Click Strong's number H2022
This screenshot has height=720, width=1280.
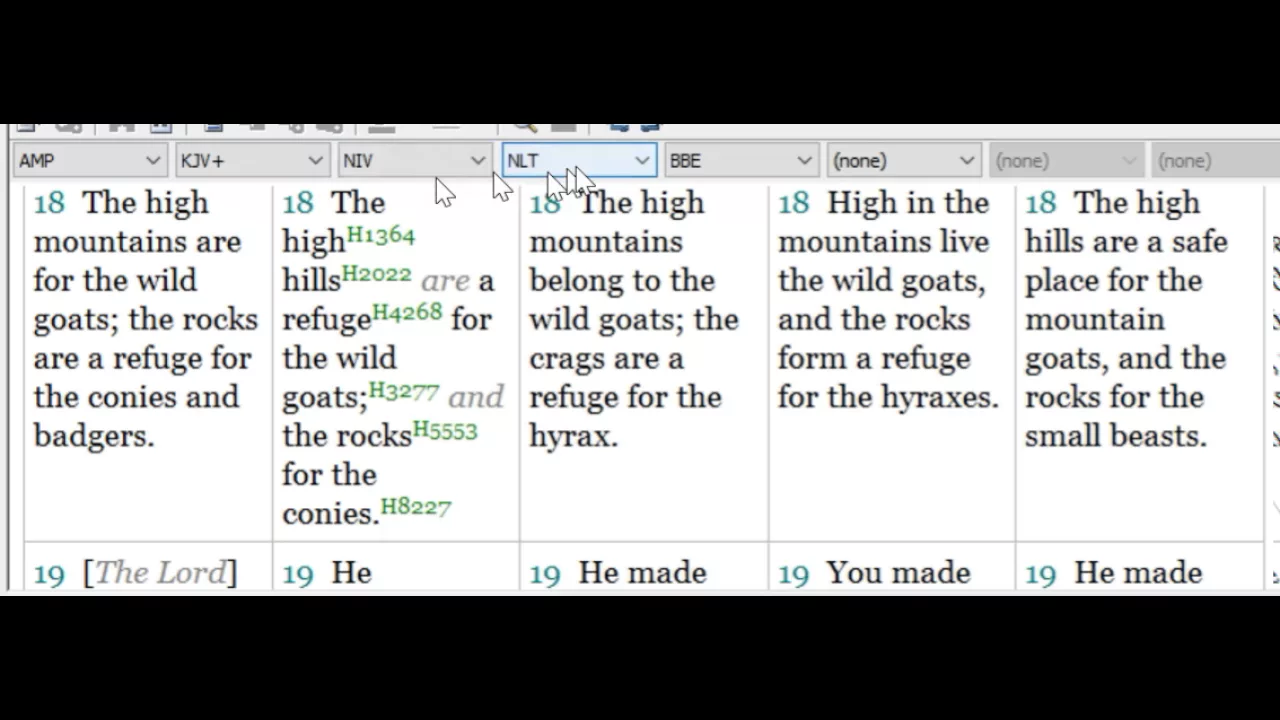click(377, 274)
